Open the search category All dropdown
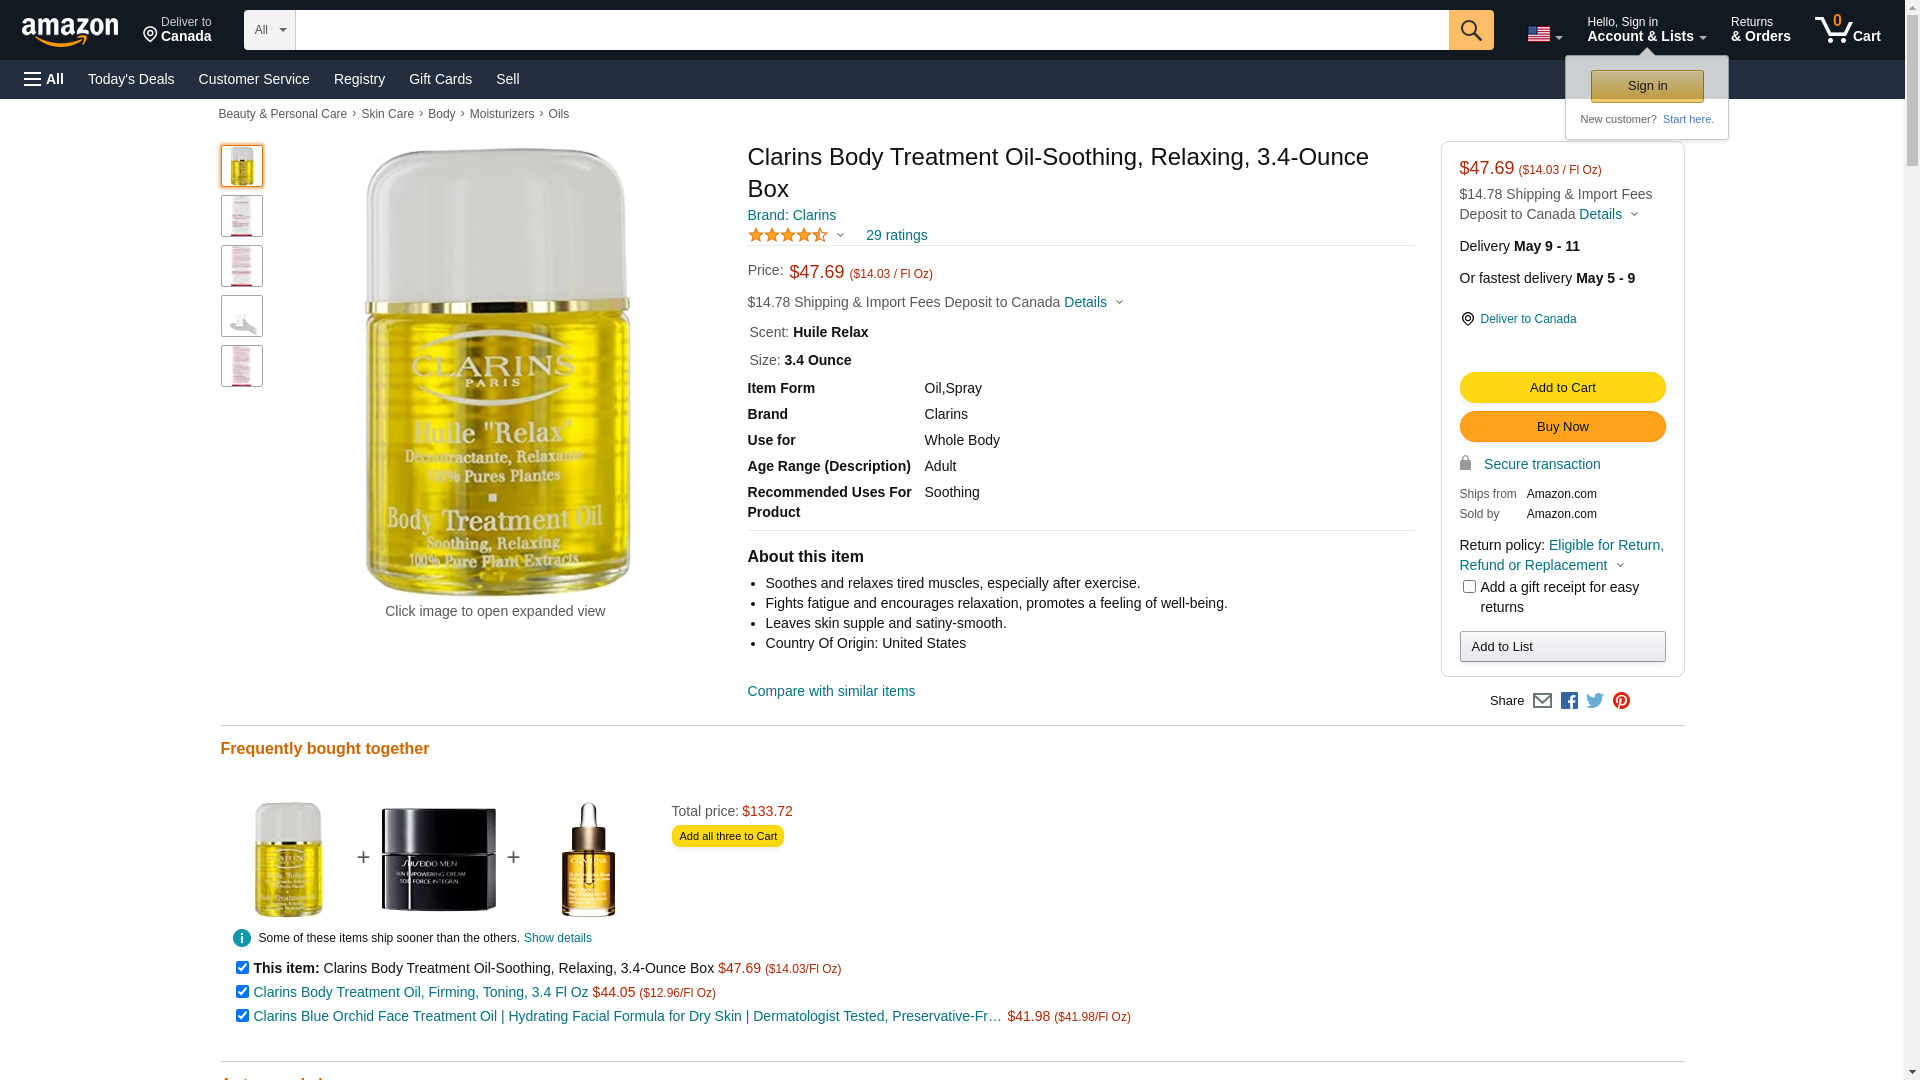Image resolution: width=1920 pixels, height=1080 pixels. coord(270,30)
